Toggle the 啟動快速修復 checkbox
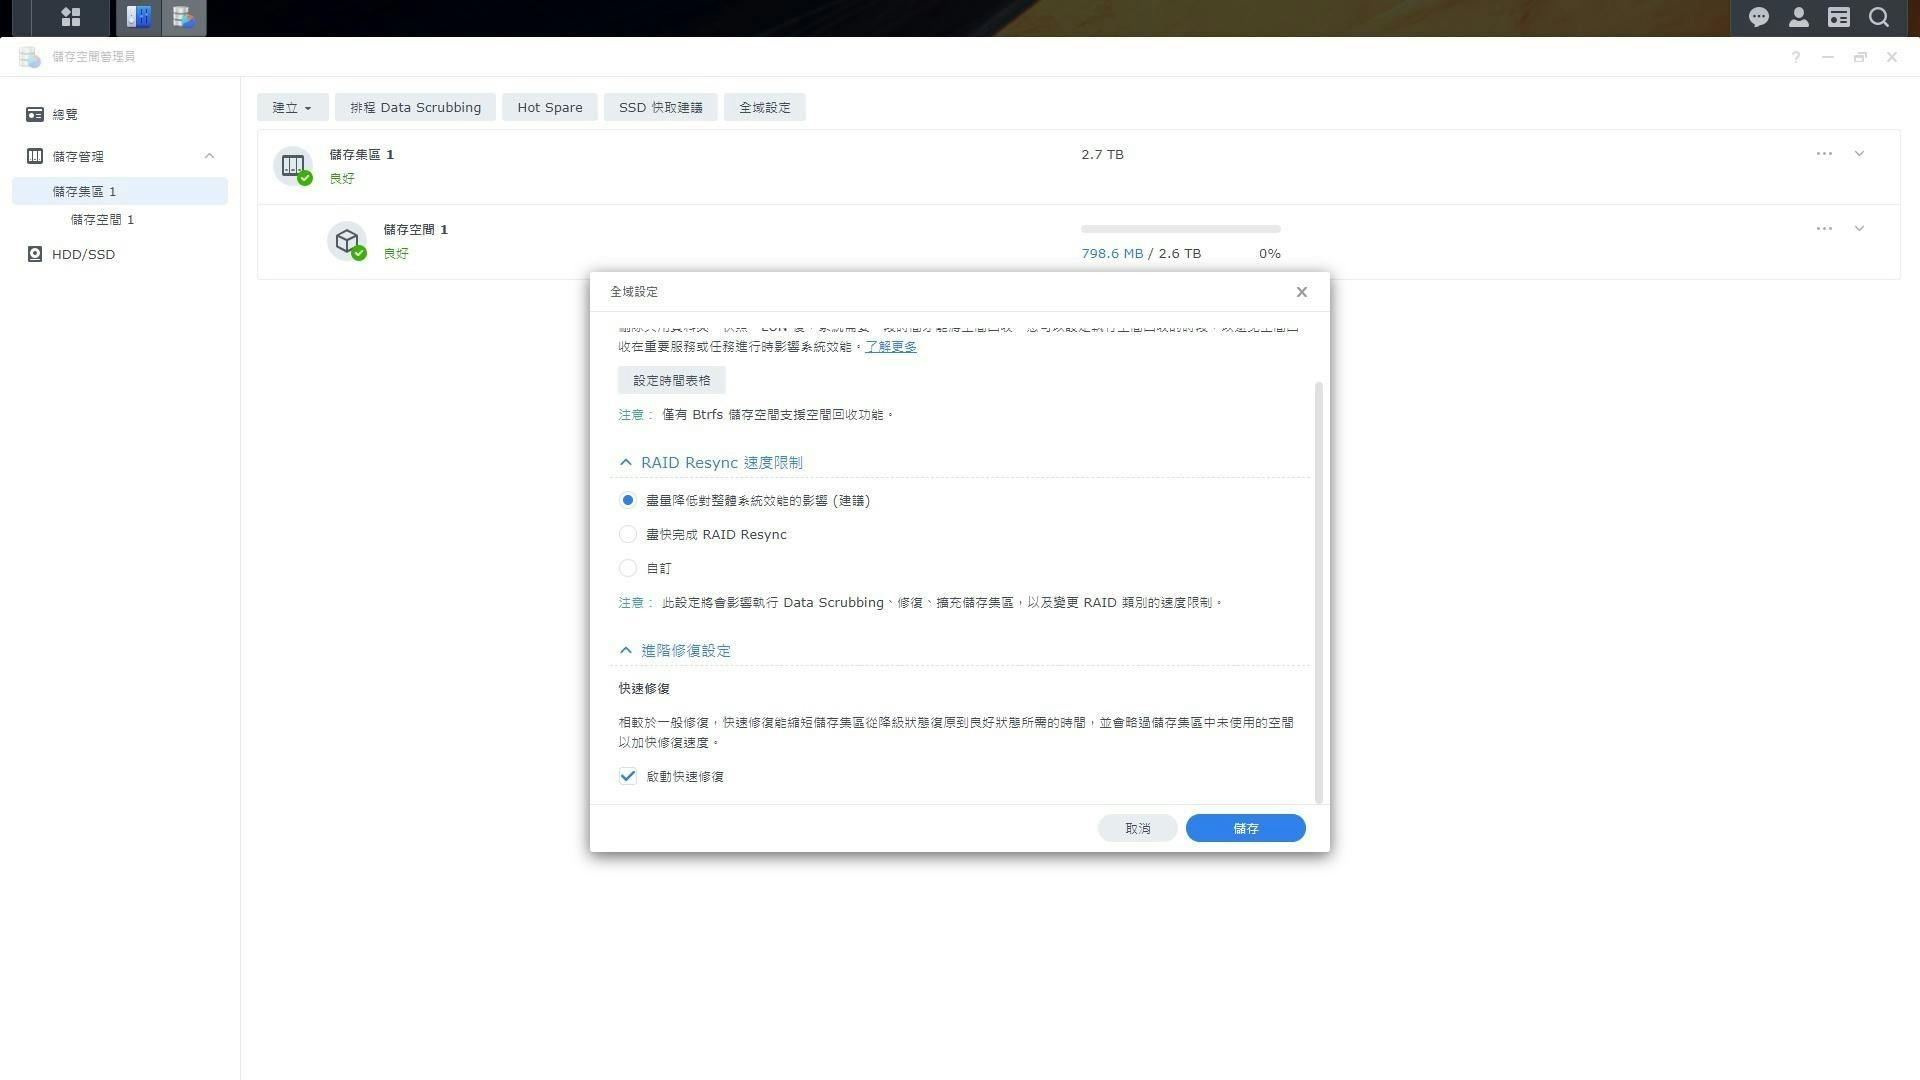Screen dimensions: 1920x1080 (628, 776)
